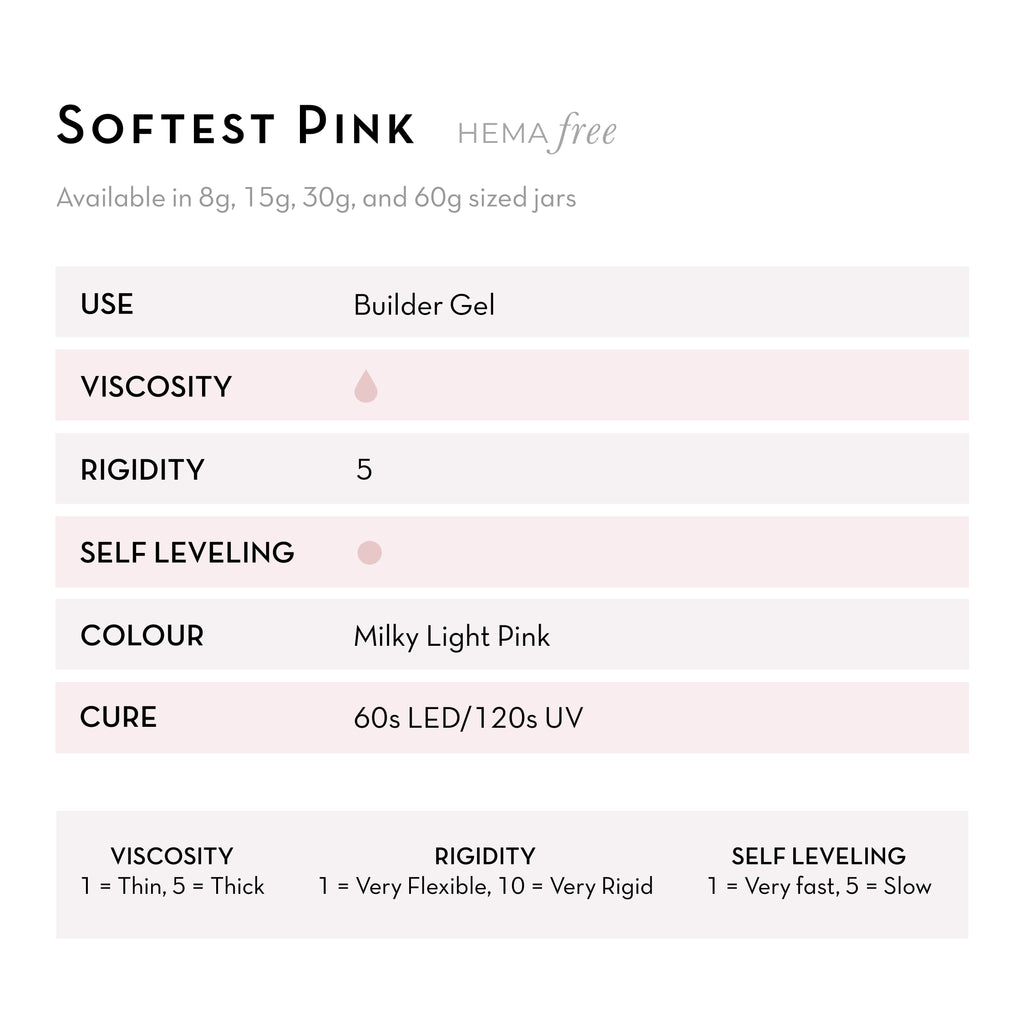Click the RIGIDITY row label

click(x=142, y=470)
